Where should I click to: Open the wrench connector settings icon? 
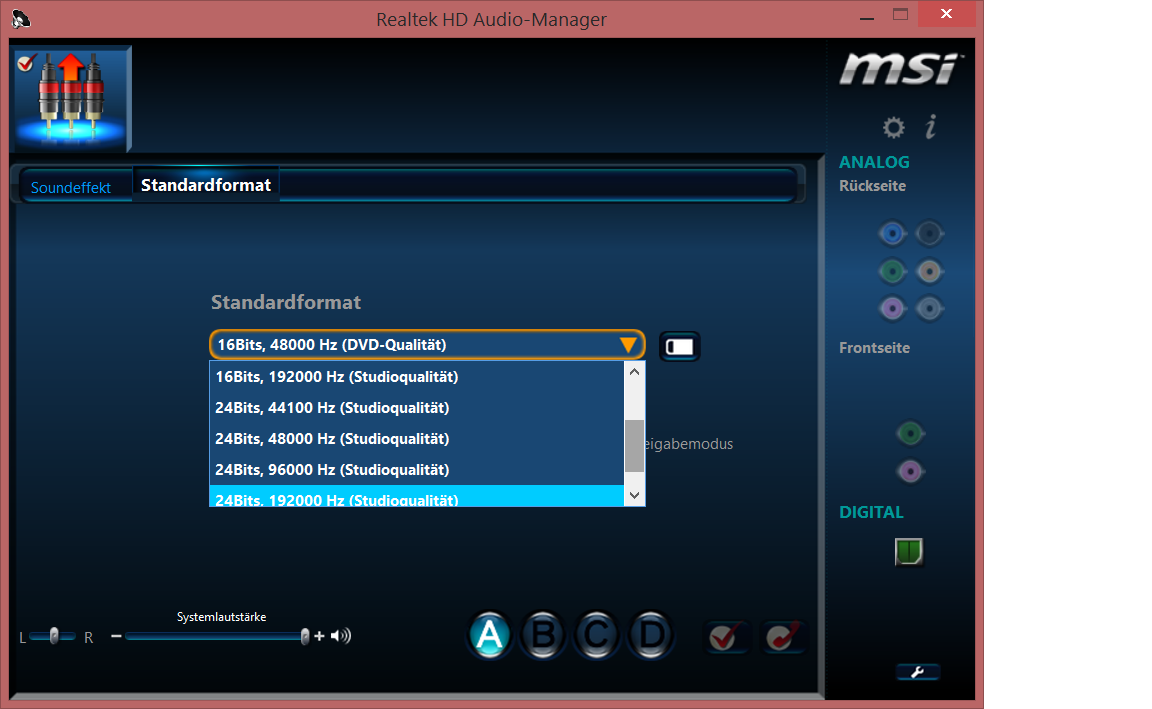[918, 672]
